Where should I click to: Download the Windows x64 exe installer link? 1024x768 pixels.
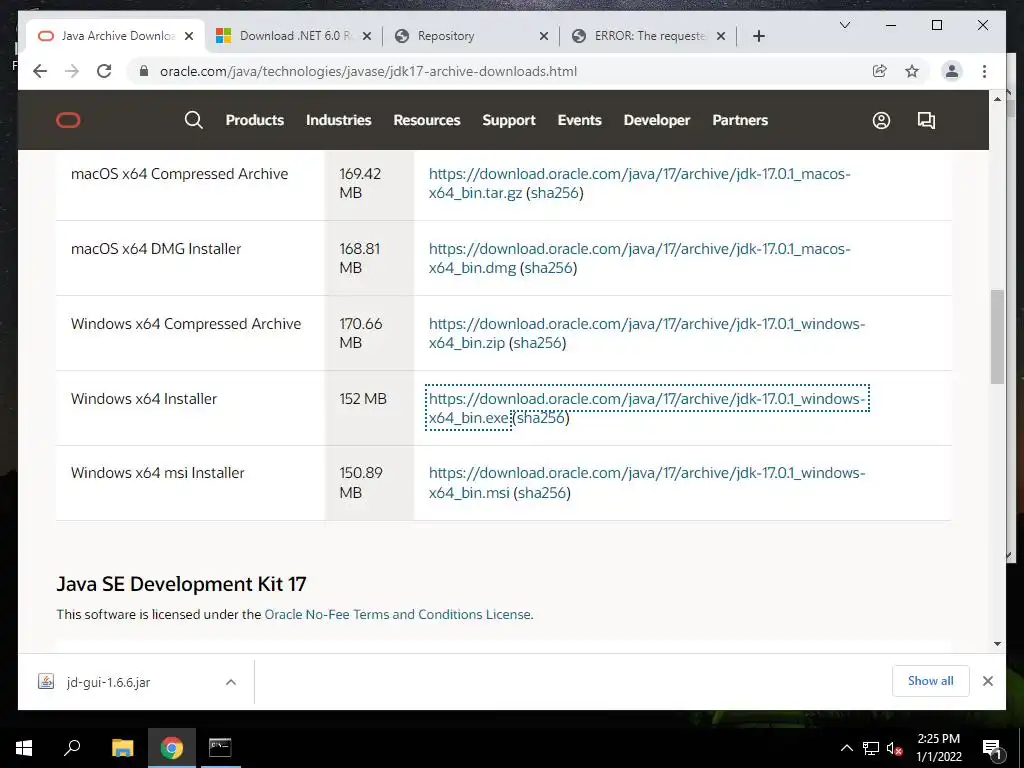(x=647, y=408)
